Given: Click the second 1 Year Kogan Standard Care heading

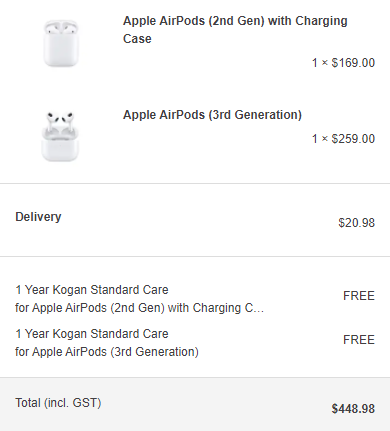Looking at the screenshot, I should point(92,334).
